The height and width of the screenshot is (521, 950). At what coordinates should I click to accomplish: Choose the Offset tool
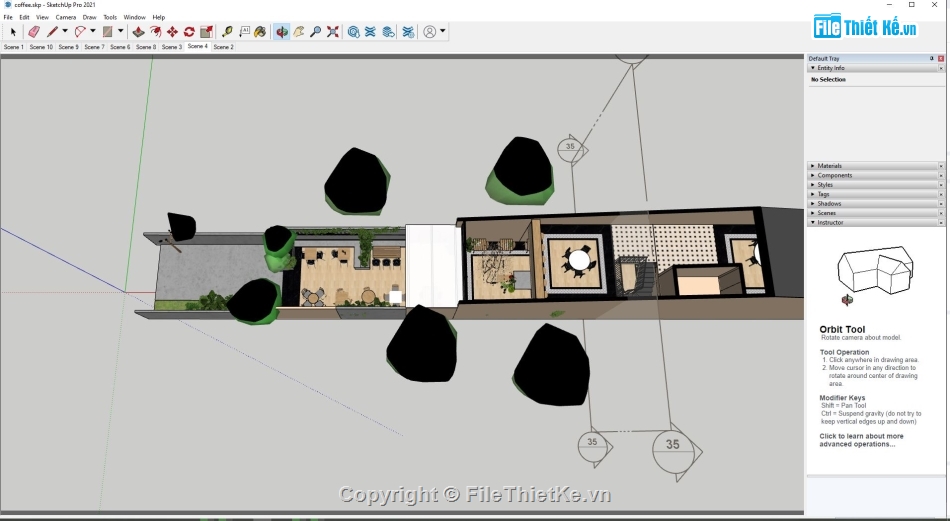coord(155,32)
